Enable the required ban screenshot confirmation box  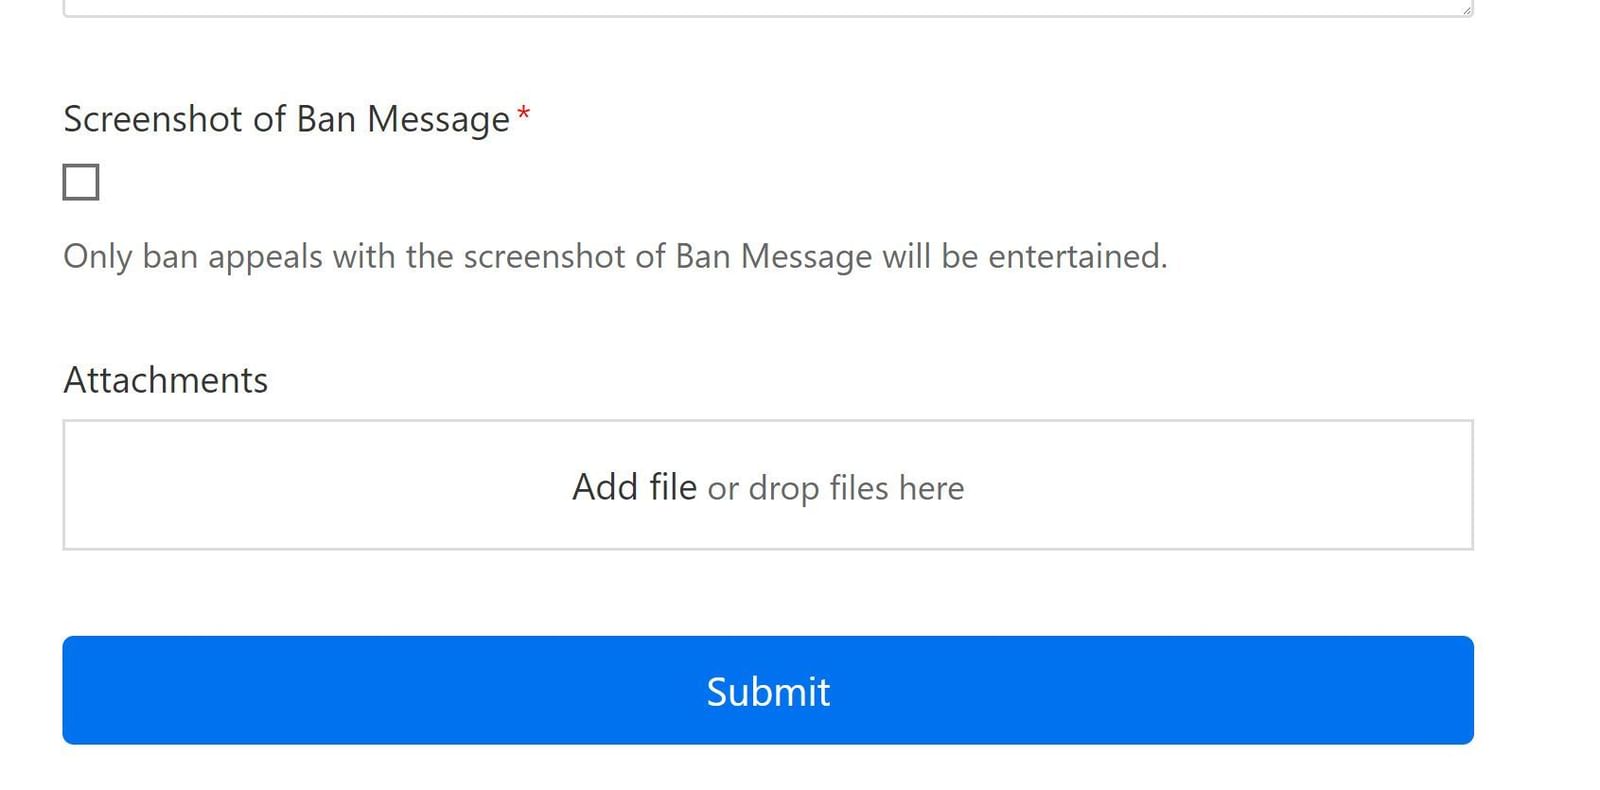[x=81, y=181]
